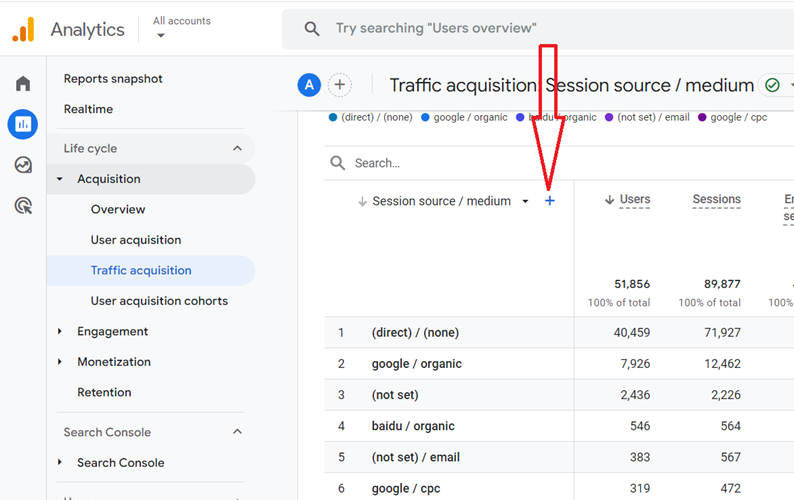Image resolution: width=794 pixels, height=500 pixels.
Task: Click the table search magnifier icon
Action: [337, 163]
